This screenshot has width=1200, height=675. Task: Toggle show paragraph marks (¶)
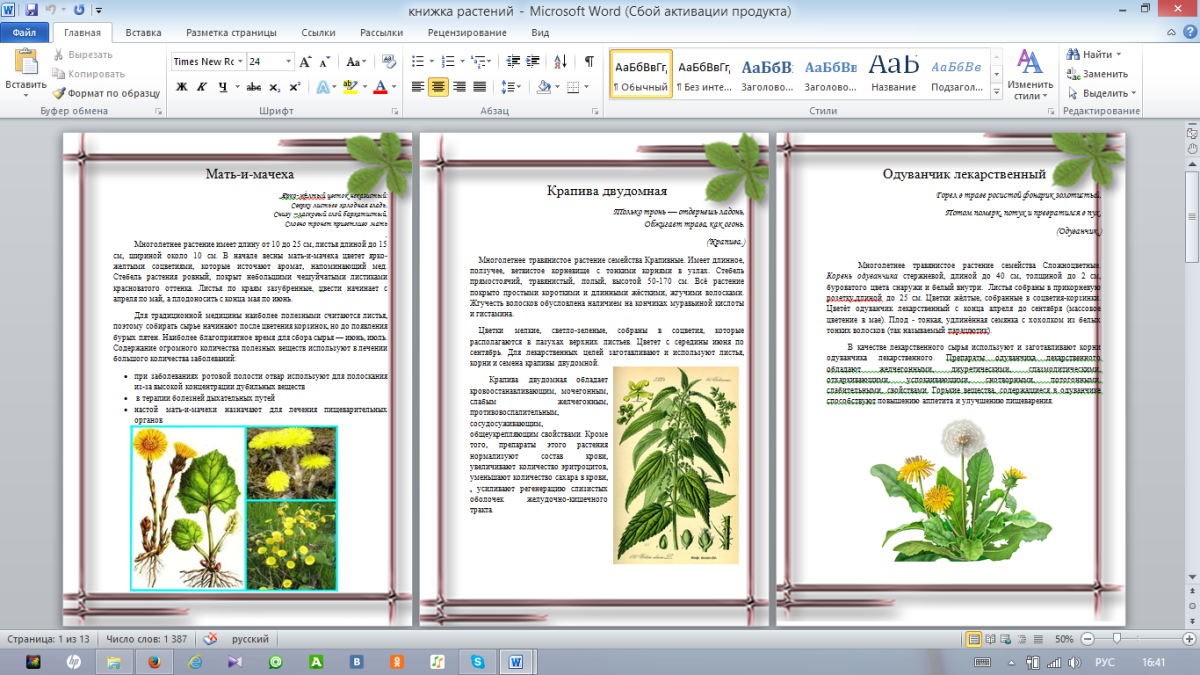pyautogui.click(x=589, y=61)
